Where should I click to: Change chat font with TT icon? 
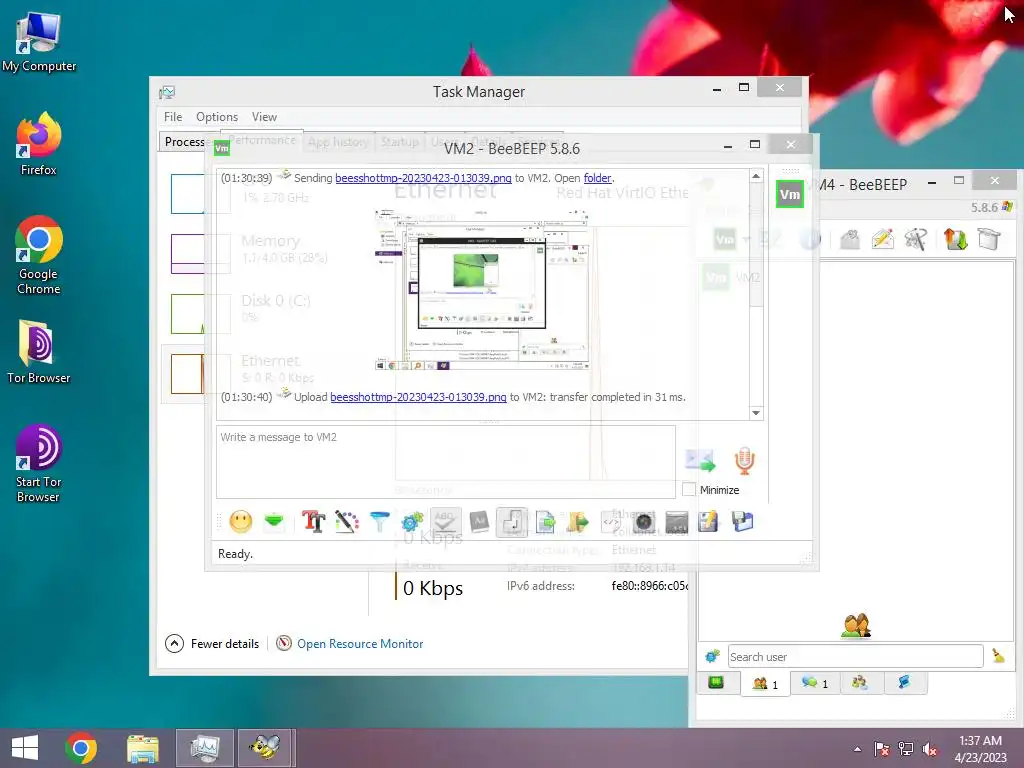[313, 522]
